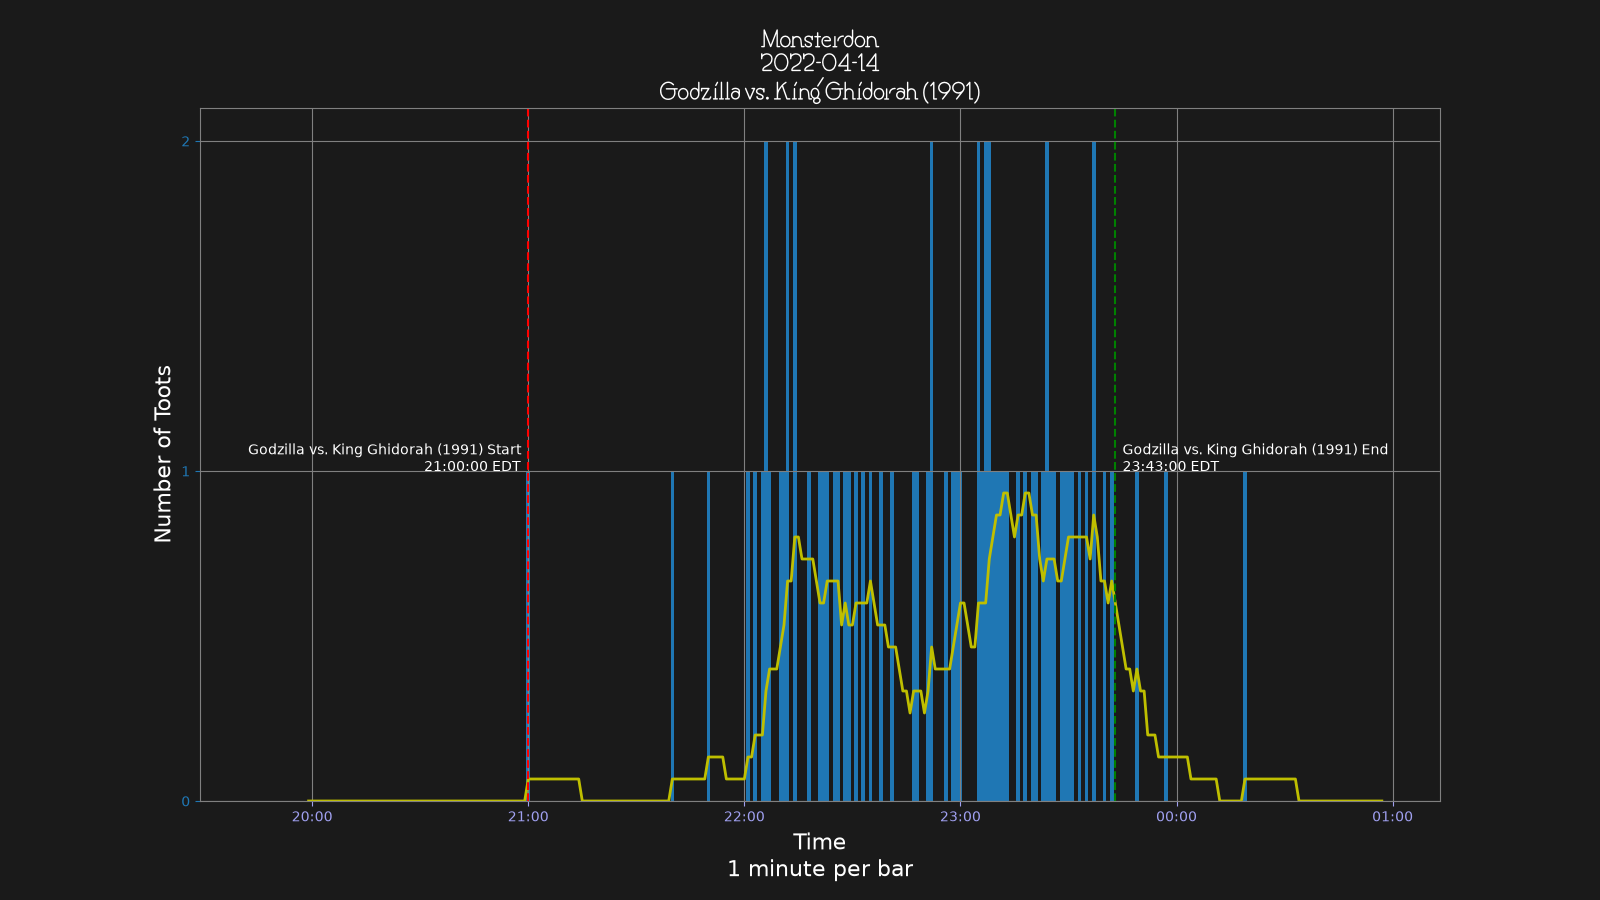Image resolution: width=1600 pixels, height=900 pixels.
Task: Click the 01:00 x-axis tick label
Action: (1392, 817)
